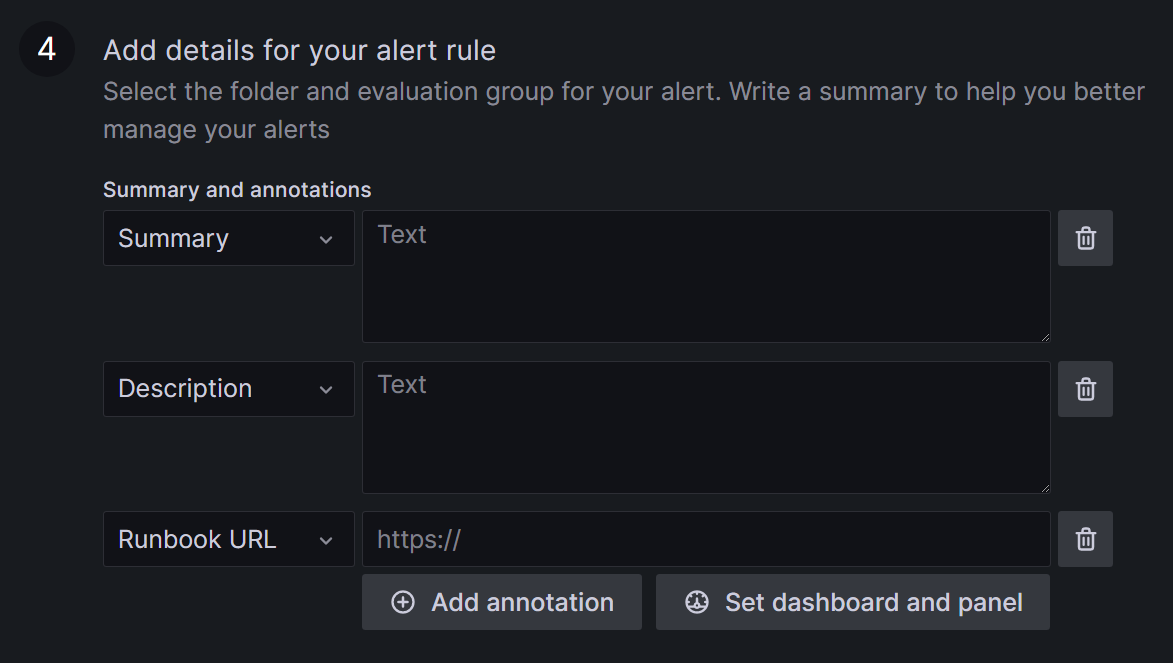Screen dimensions: 1173x663
Task: Remove the Description annotation via trash icon
Action: (x=1085, y=389)
